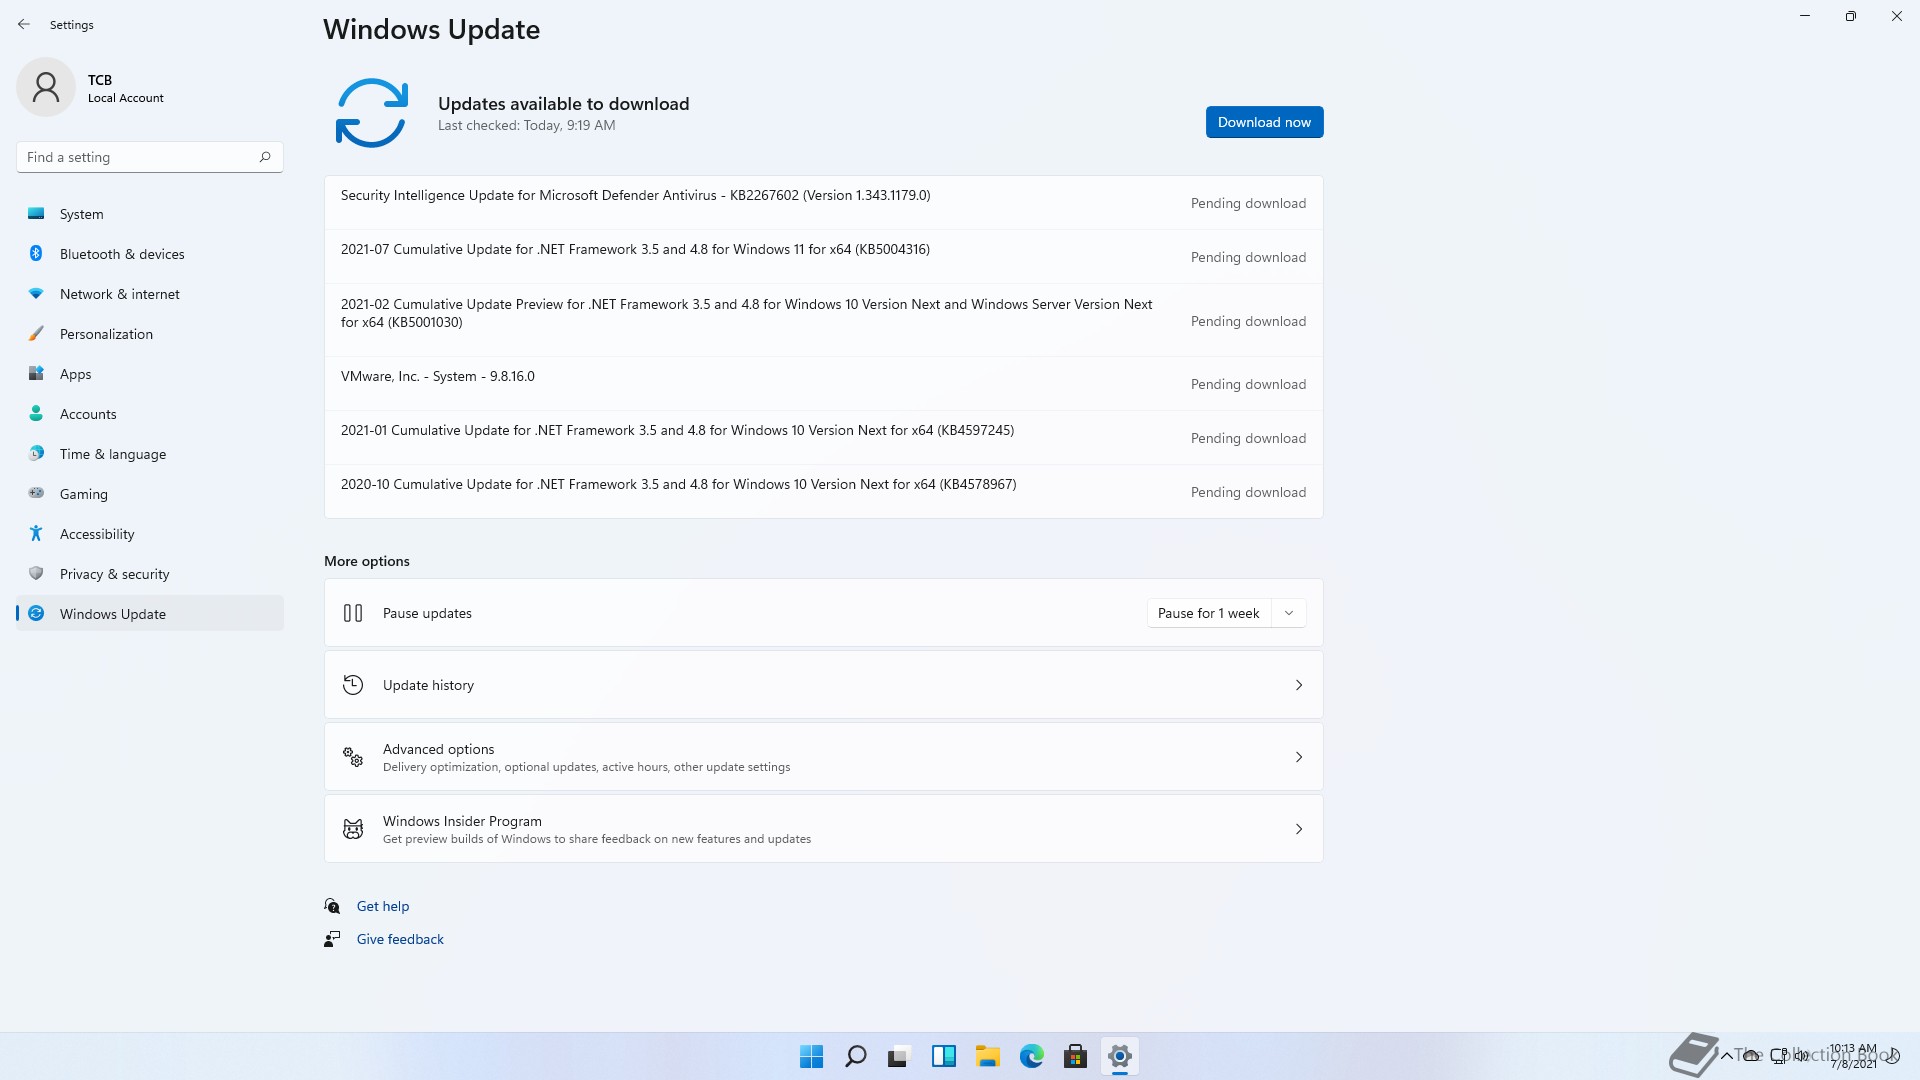Click the TCB user avatar icon
The image size is (1920, 1080).
click(46, 87)
